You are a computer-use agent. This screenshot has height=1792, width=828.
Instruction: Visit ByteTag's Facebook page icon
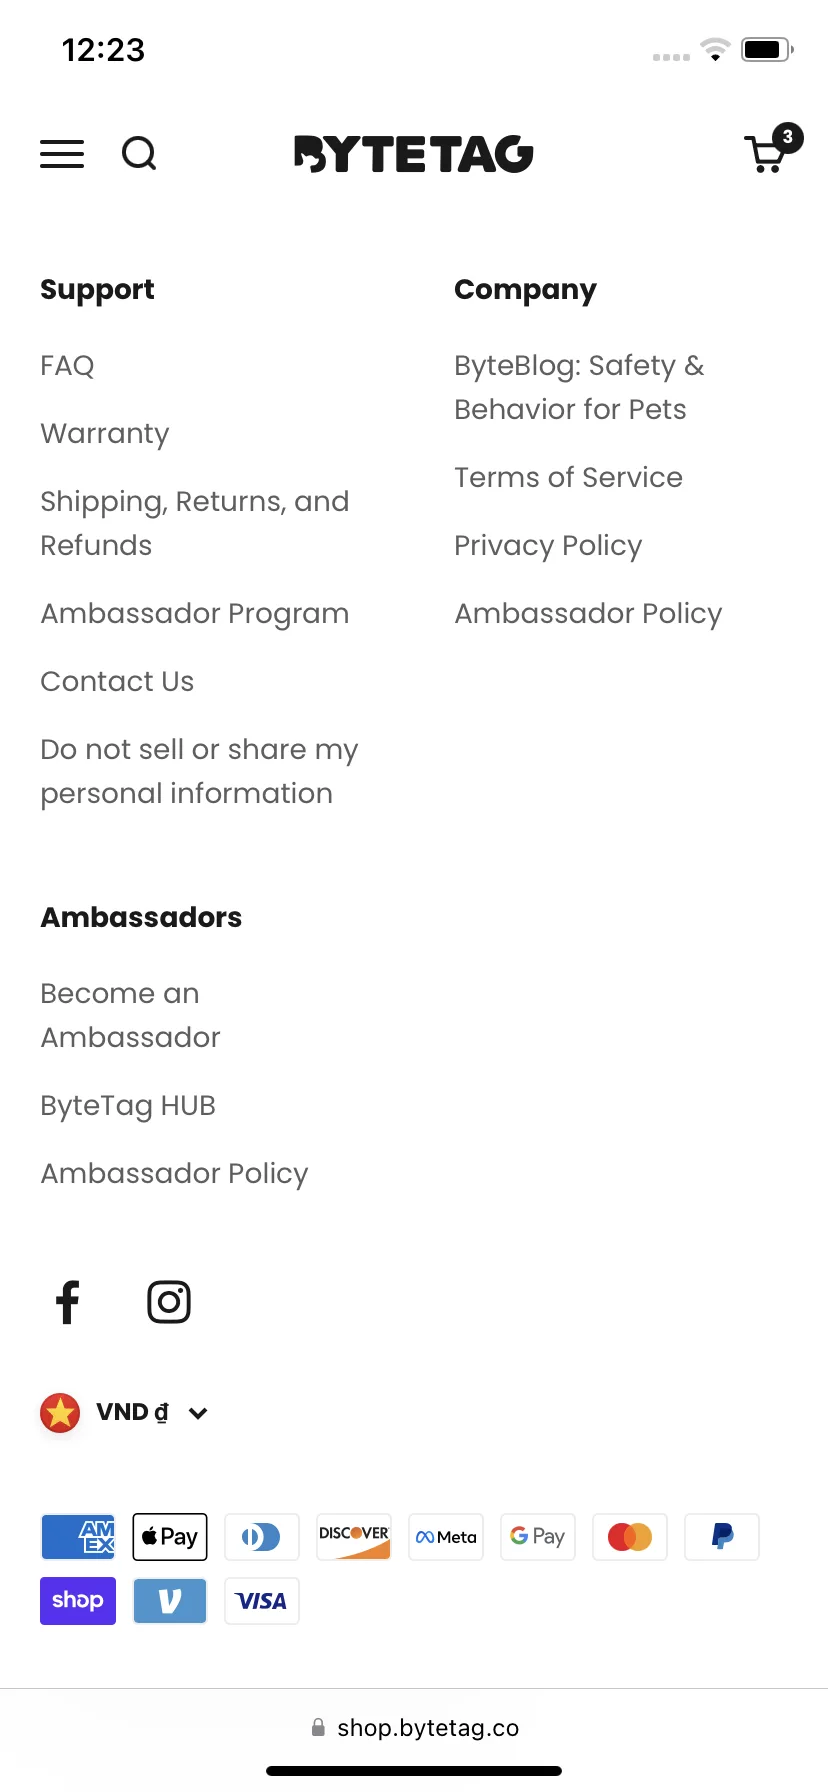[67, 1302]
